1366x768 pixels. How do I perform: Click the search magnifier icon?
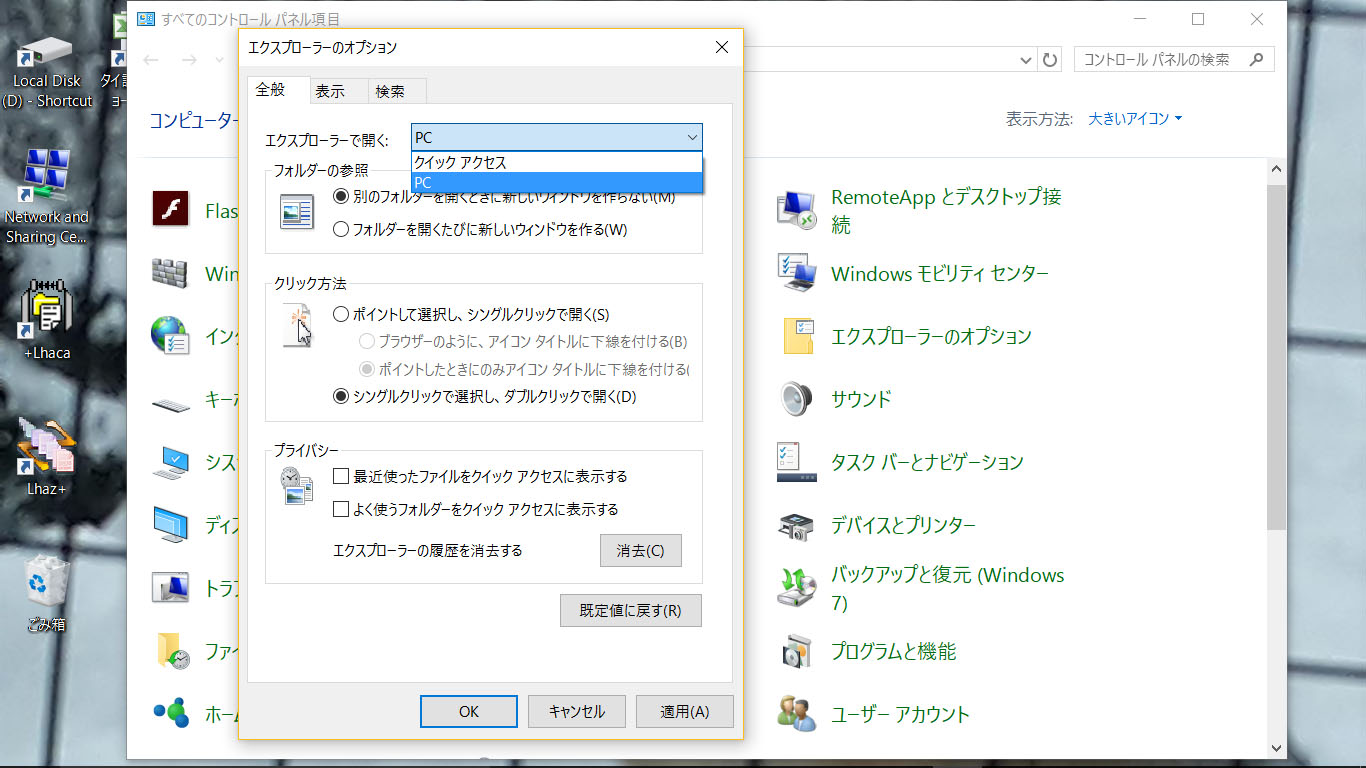[x=1257, y=60]
